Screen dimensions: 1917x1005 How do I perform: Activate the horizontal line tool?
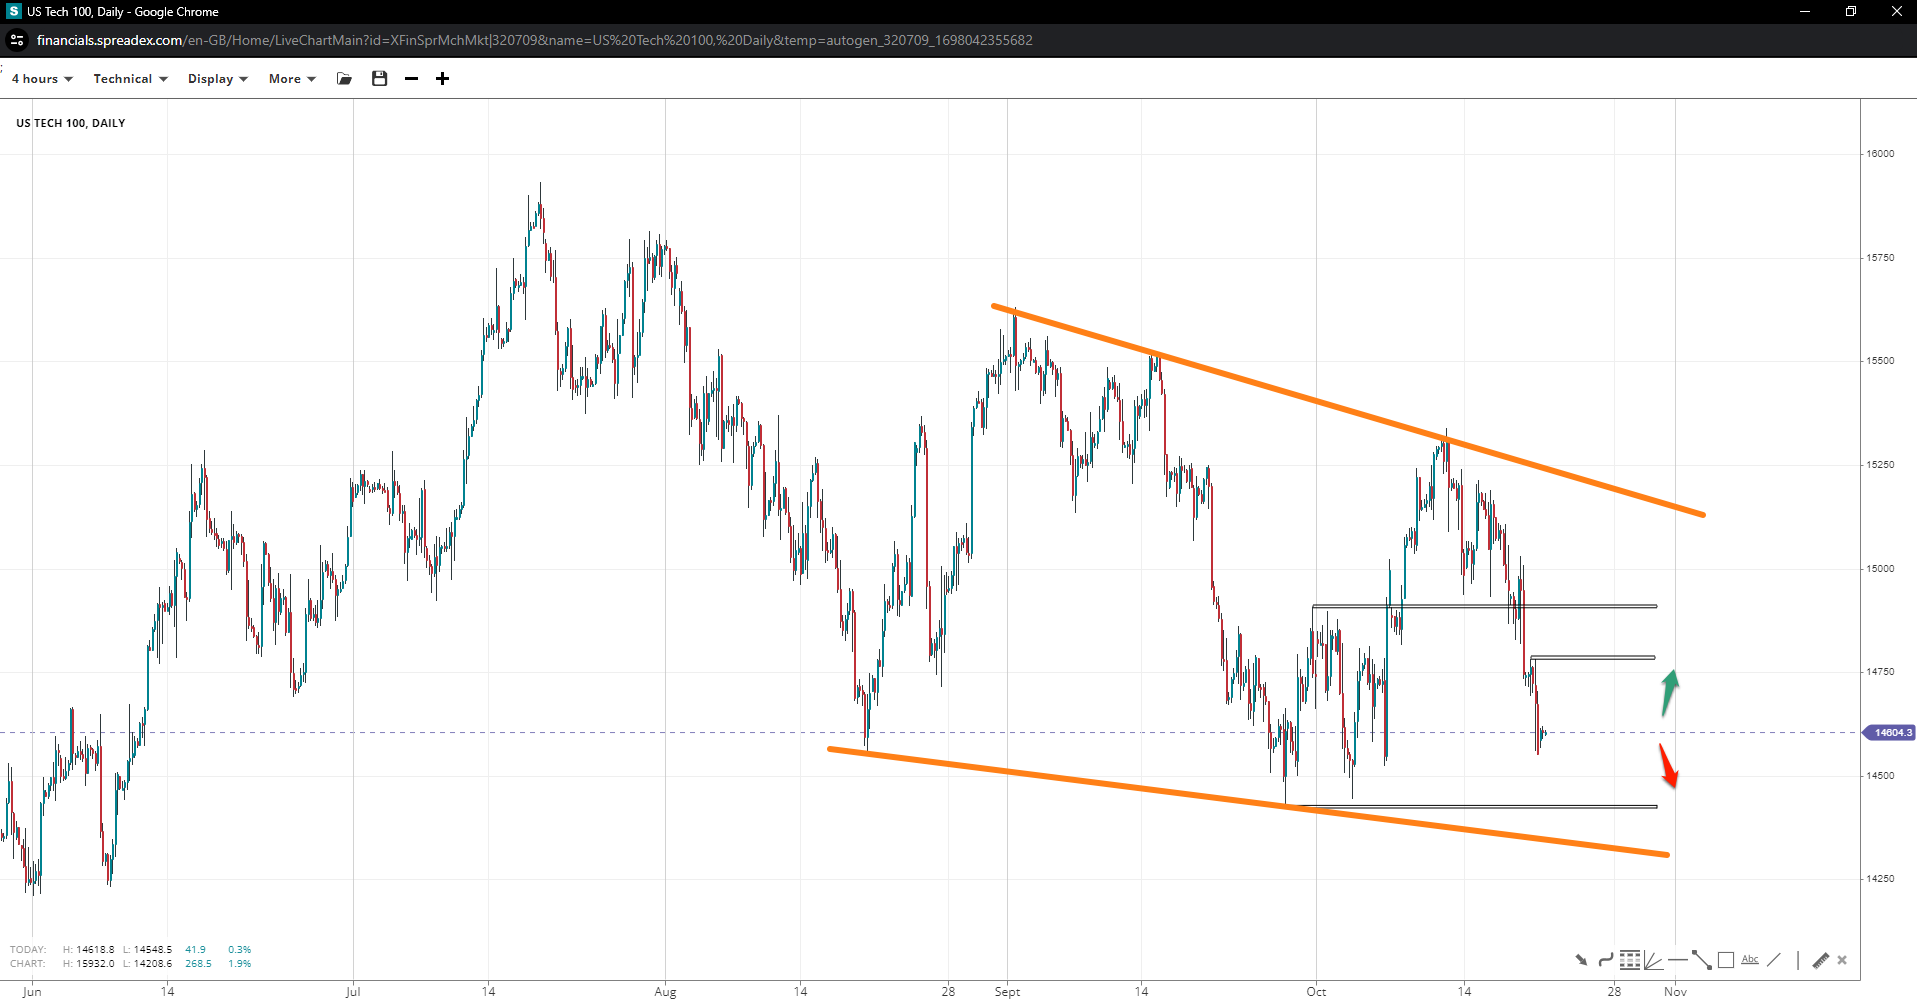tap(1677, 960)
